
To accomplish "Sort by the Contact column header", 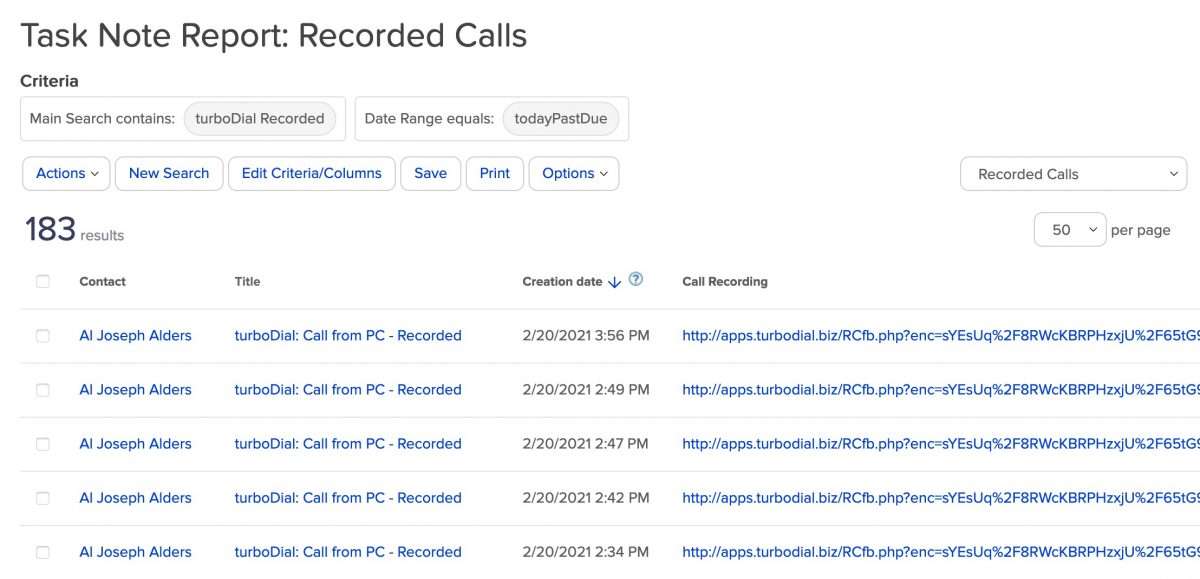I will (x=103, y=282).
